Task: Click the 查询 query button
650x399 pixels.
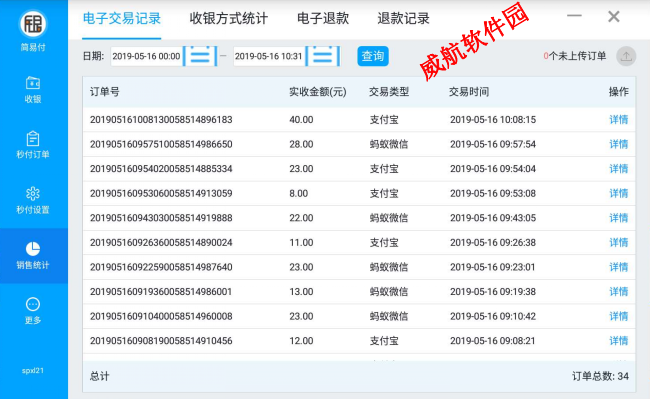Action: tap(373, 56)
